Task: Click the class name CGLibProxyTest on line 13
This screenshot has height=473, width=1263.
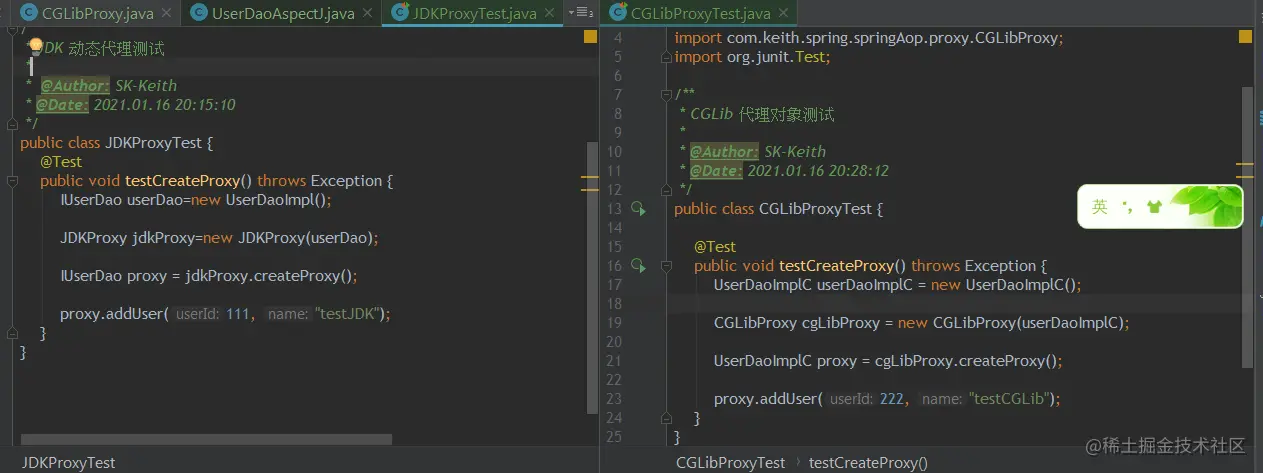Action: point(816,209)
